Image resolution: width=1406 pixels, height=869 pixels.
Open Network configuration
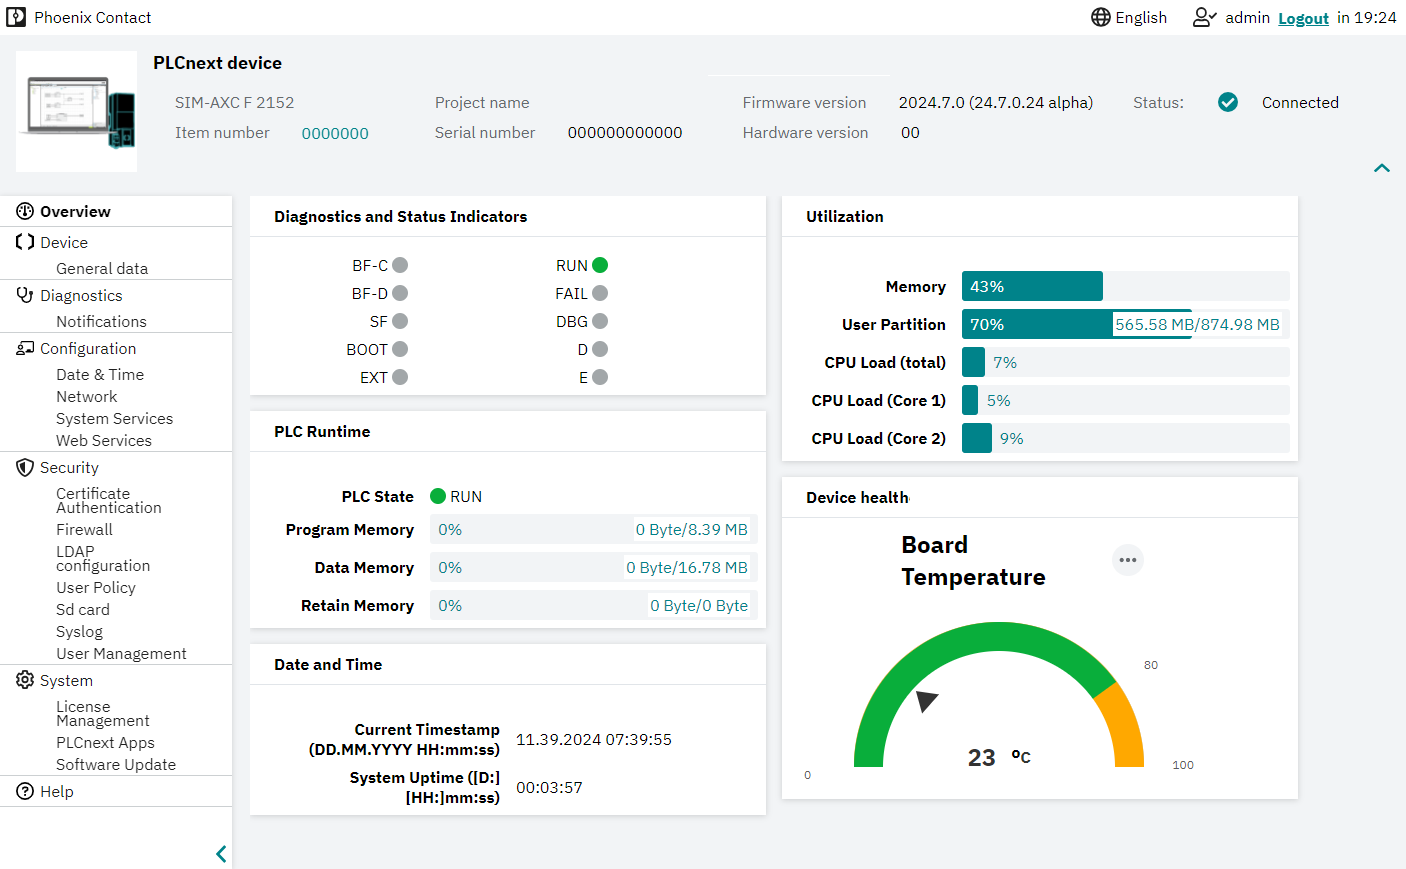[x=87, y=396]
